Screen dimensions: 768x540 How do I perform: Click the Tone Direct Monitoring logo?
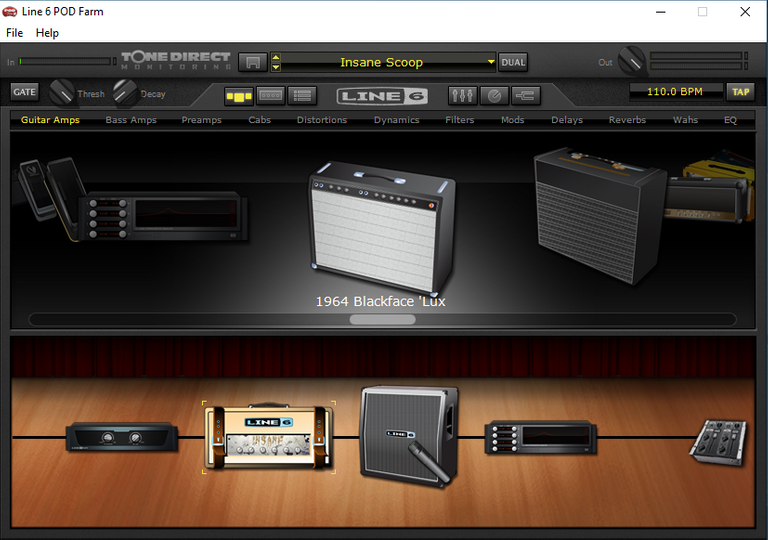pos(176,61)
